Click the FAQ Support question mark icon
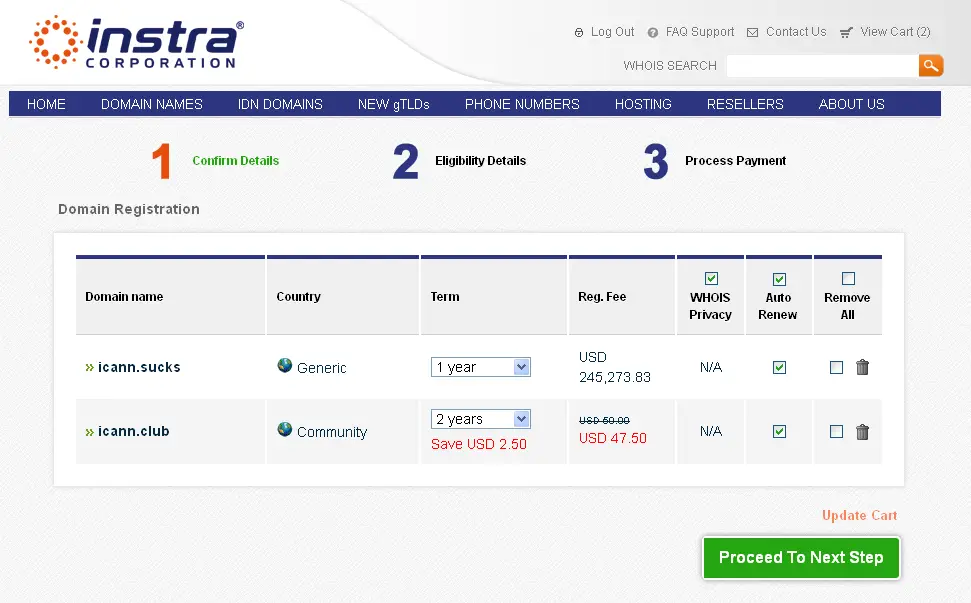The width and height of the screenshot is (971, 603). (653, 33)
